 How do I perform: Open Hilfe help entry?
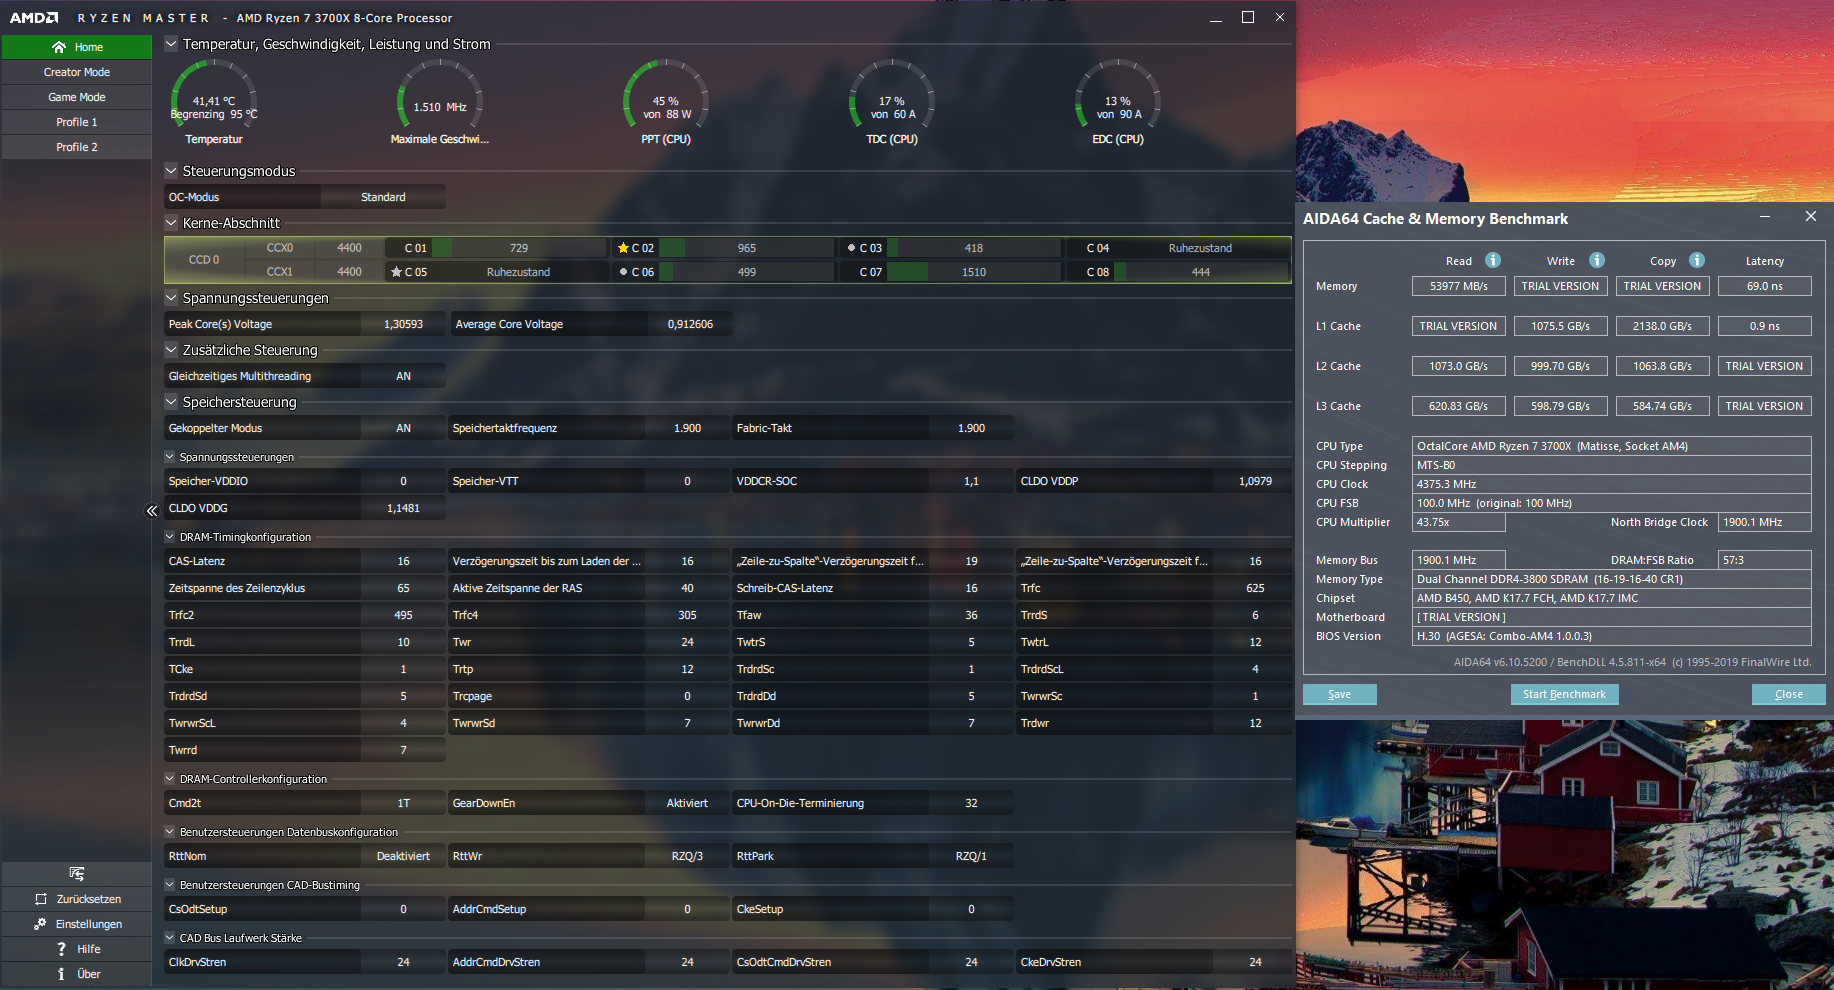(77, 949)
